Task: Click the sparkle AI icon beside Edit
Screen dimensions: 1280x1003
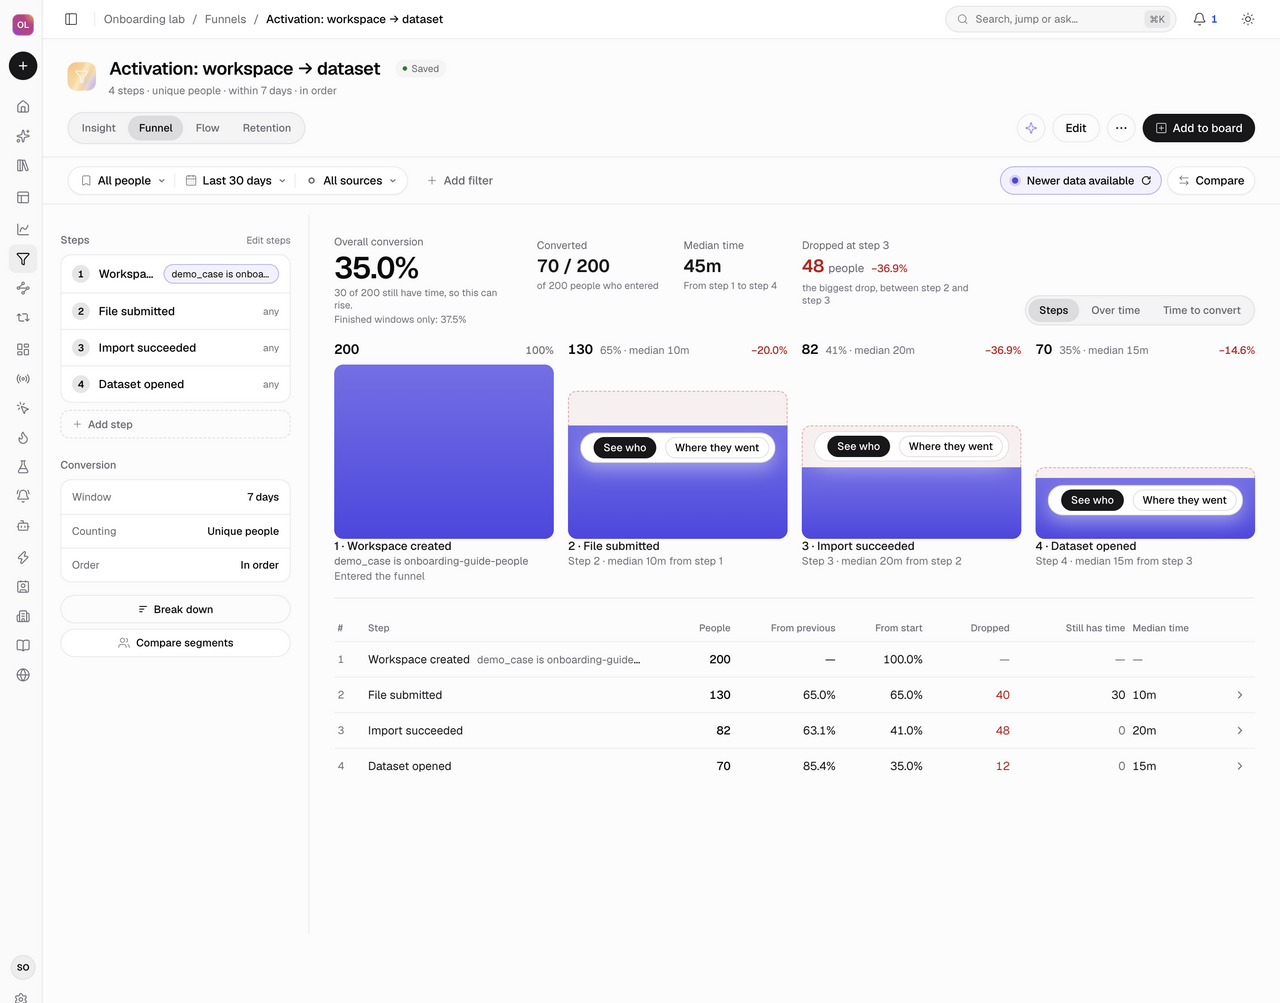Action: (1031, 128)
